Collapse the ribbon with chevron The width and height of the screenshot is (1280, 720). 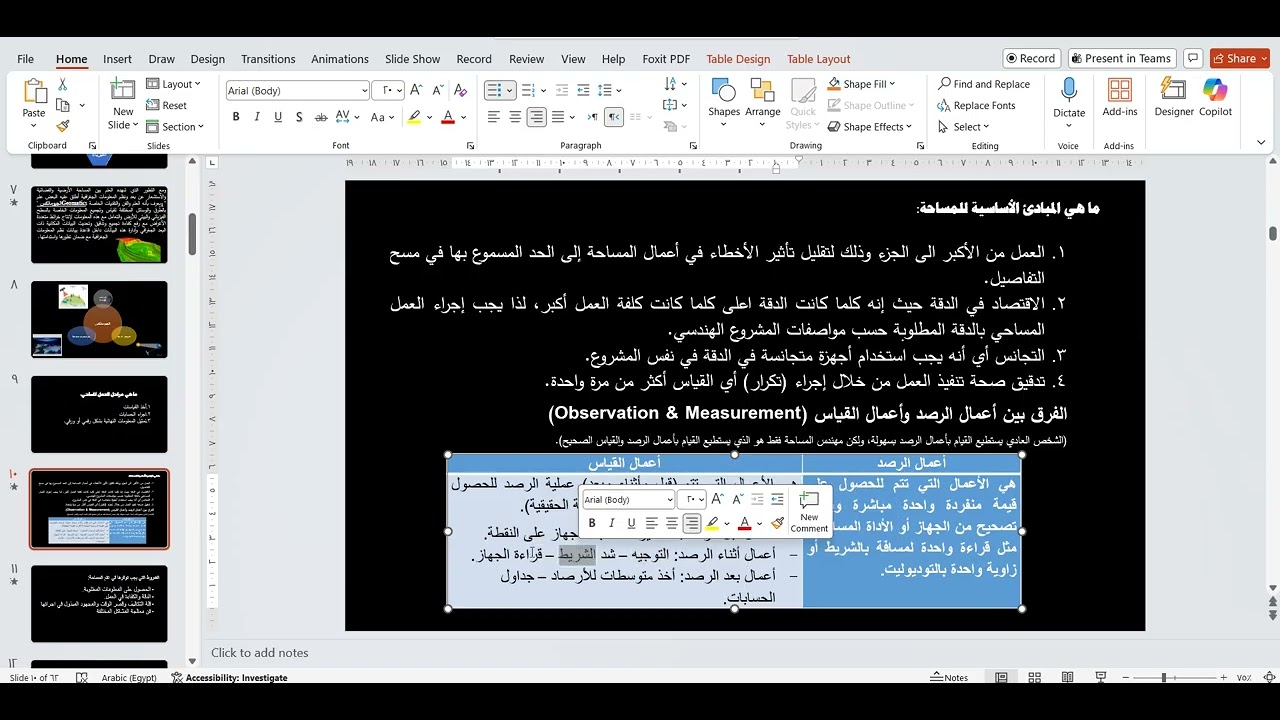coord(1262,145)
